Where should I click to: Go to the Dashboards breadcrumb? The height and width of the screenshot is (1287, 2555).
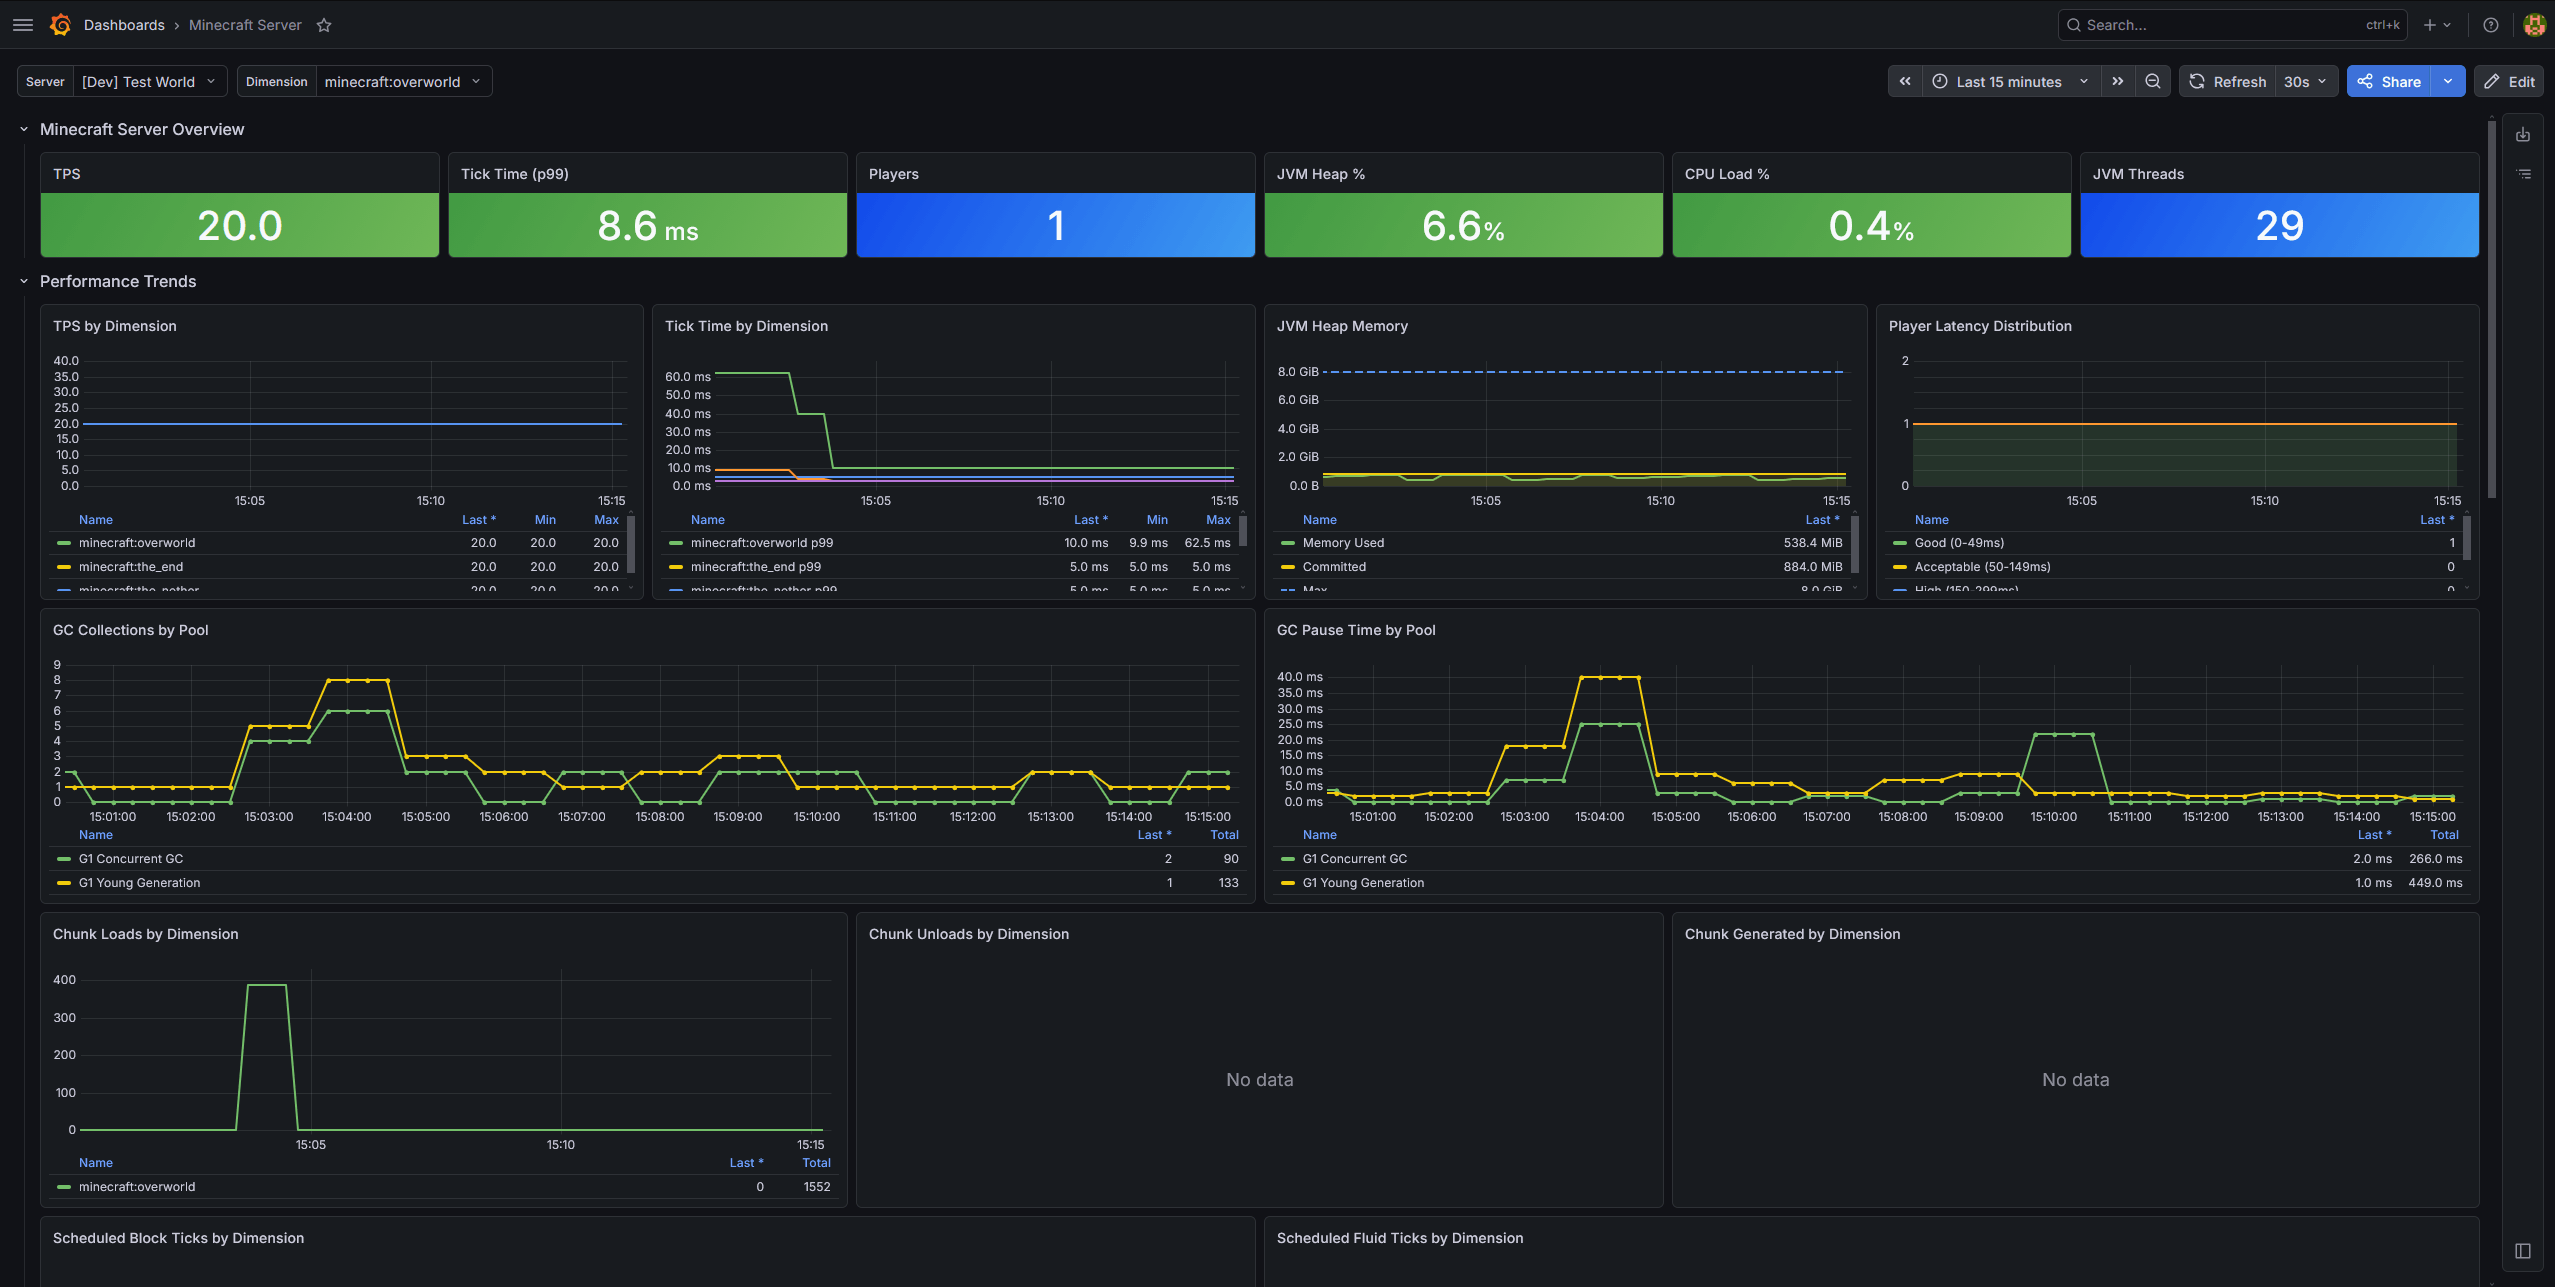124,25
